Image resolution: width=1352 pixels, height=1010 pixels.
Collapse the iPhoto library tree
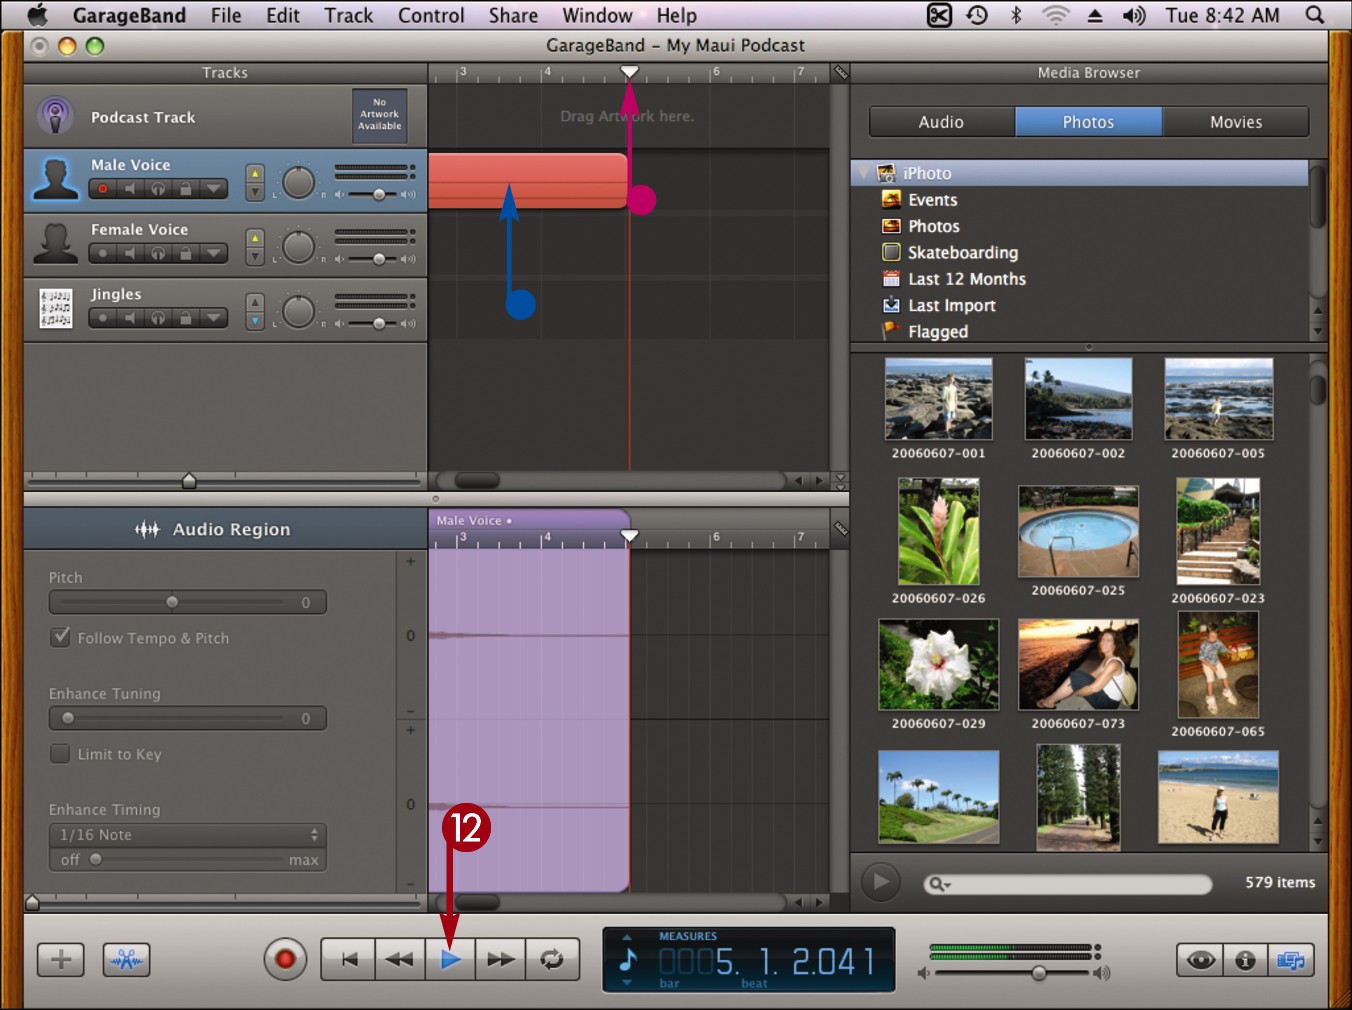(x=863, y=172)
